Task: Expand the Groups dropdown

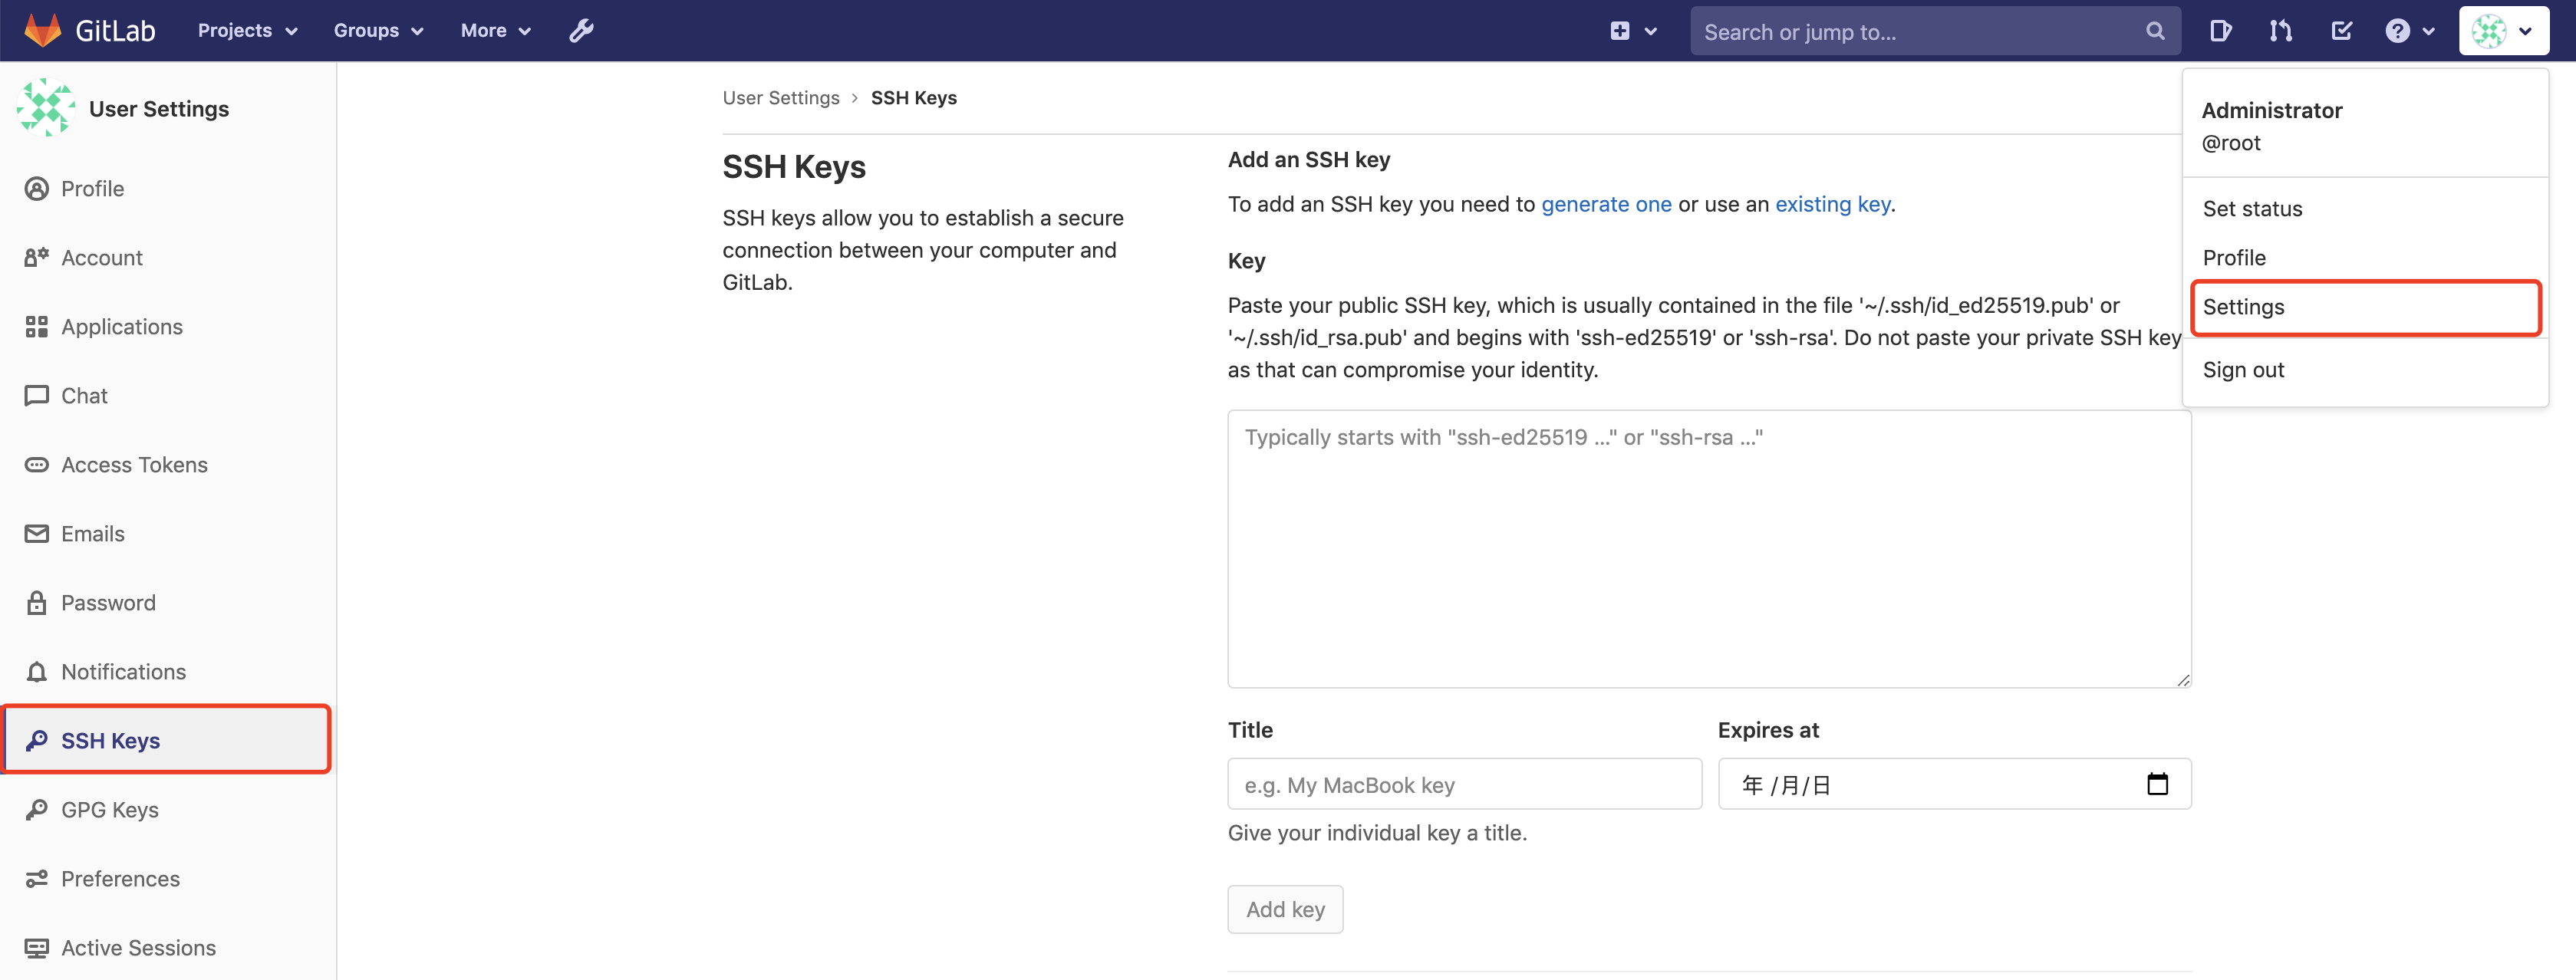Action: pos(379,31)
